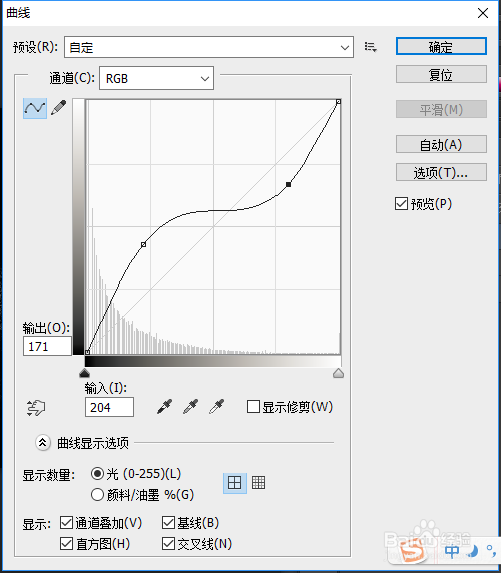Click the 输入(I) input value field
The height and width of the screenshot is (573, 501).
(x=109, y=407)
